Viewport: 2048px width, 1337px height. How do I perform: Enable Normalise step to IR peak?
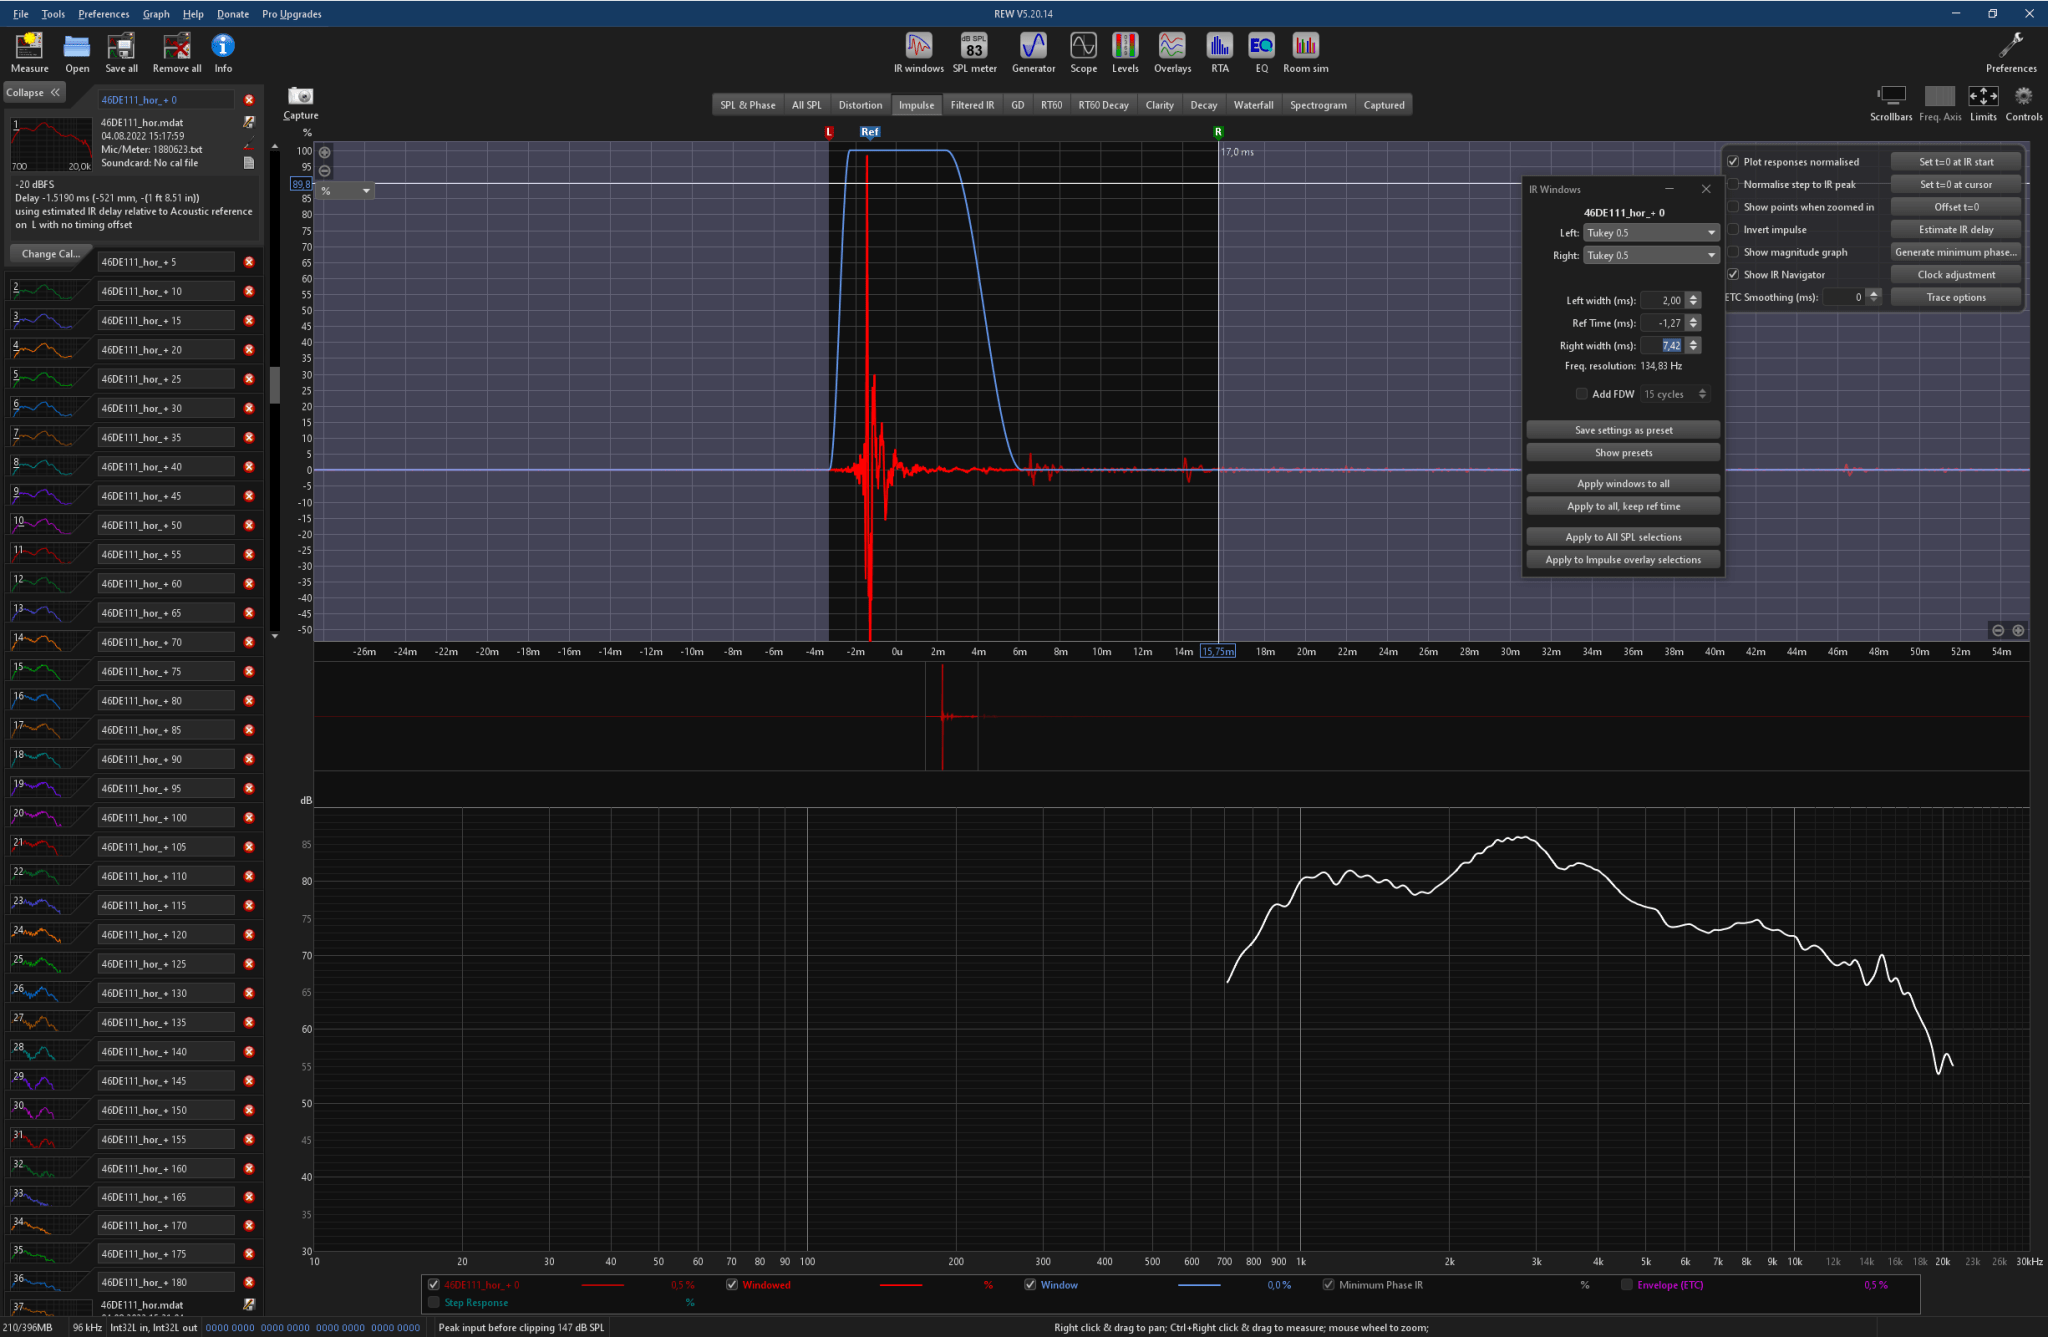click(1733, 184)
